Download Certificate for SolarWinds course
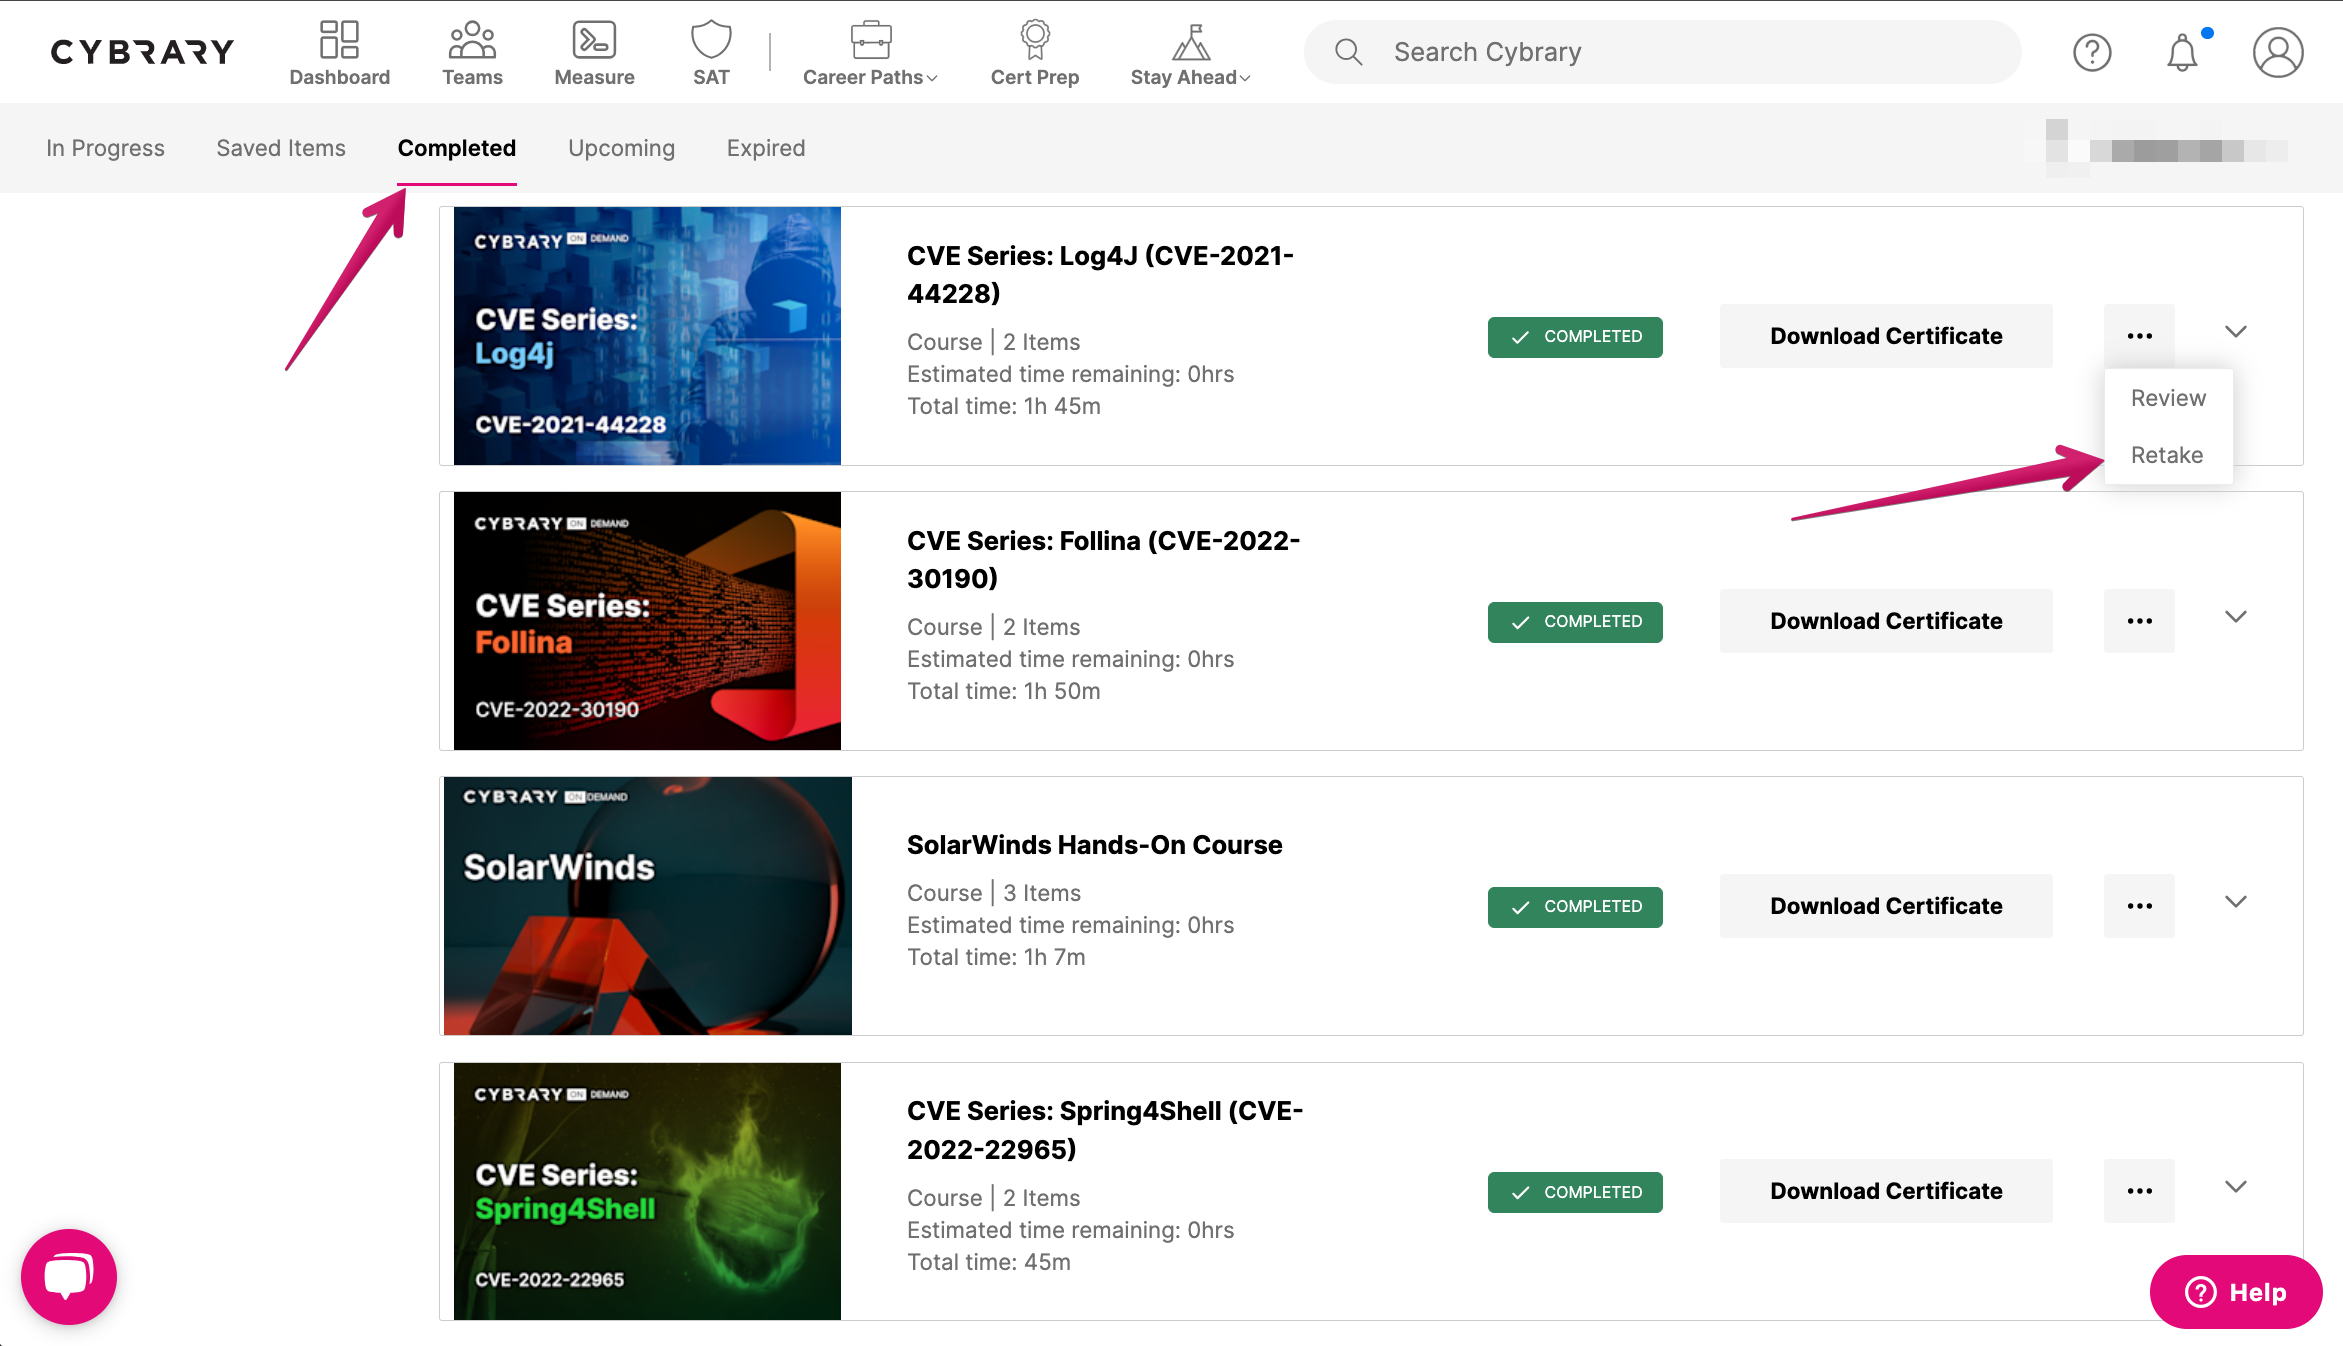The width and height of the screenshot is (2343, 1346). coord(1886,906)
